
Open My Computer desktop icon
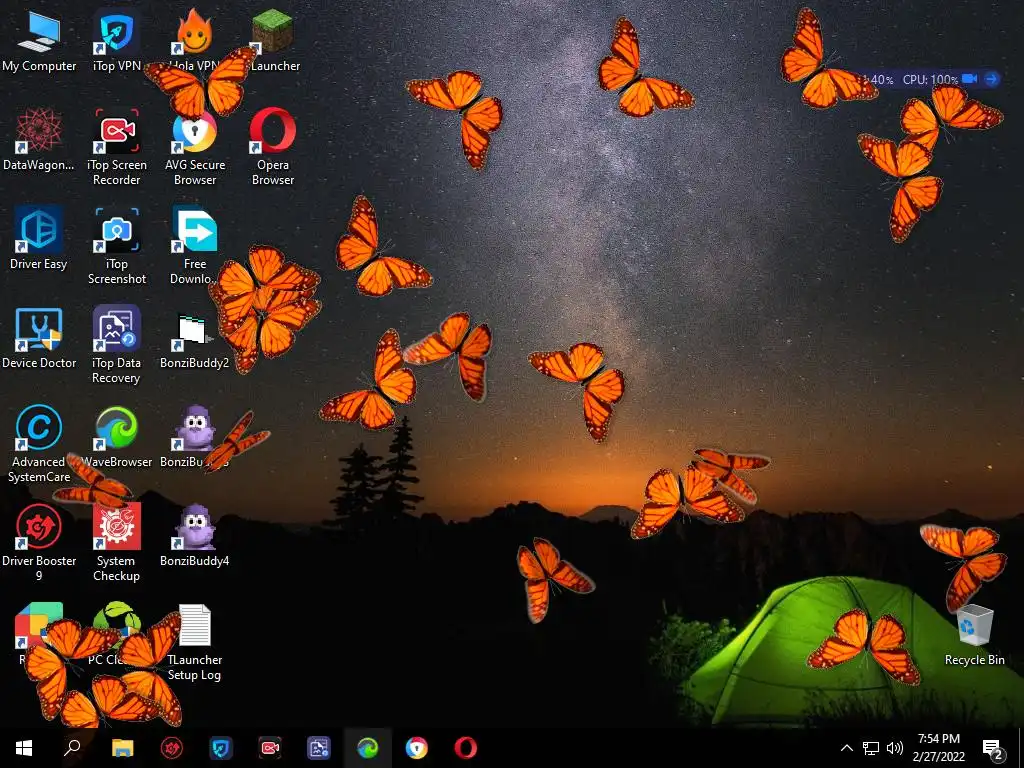[x=39, y=40]
